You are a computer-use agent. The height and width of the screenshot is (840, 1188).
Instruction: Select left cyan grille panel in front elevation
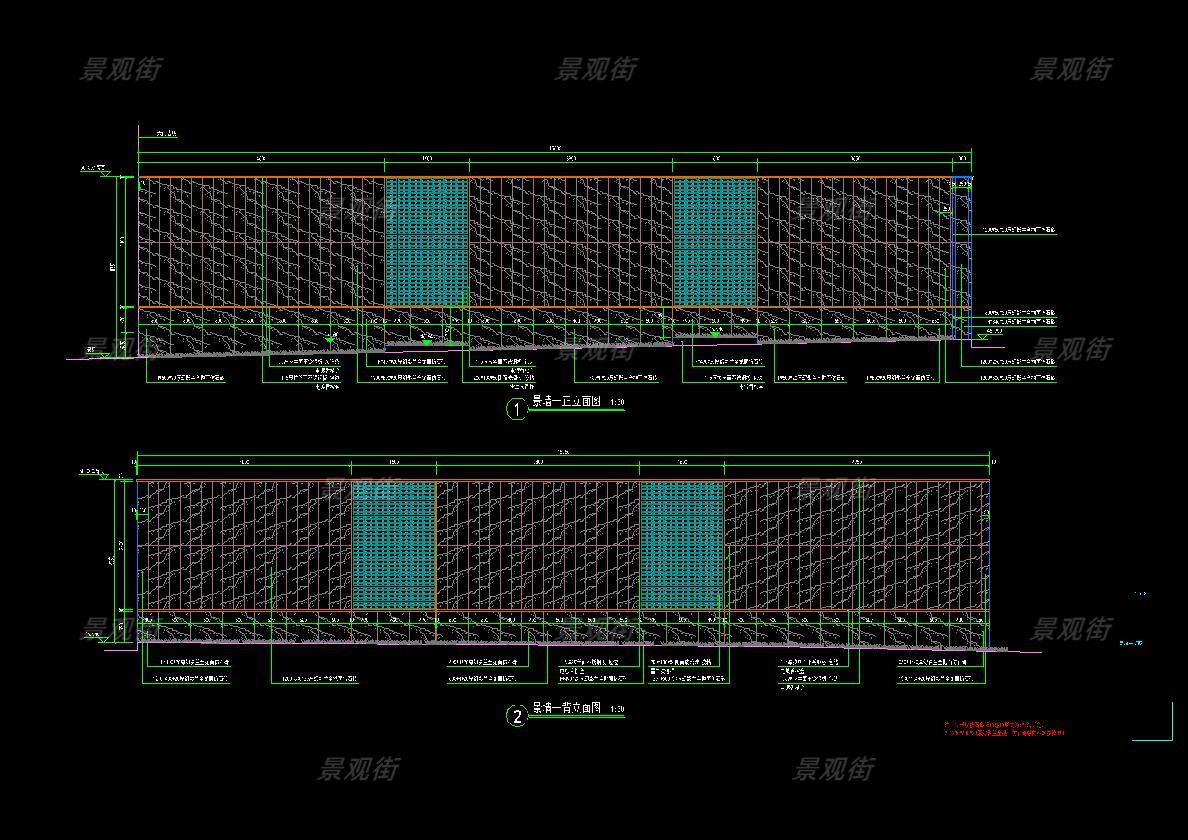[x=426, y=243]
